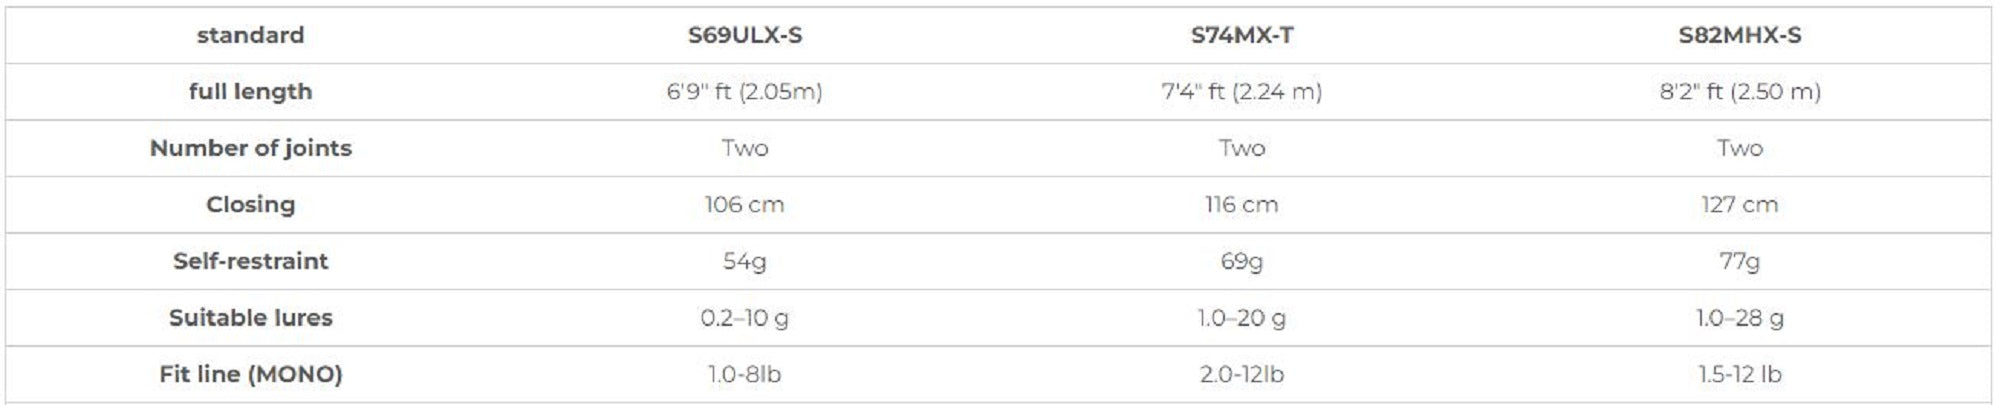Click the 8'2" ft (2.50 m) cell
2000x405 pixels.
1740,92
